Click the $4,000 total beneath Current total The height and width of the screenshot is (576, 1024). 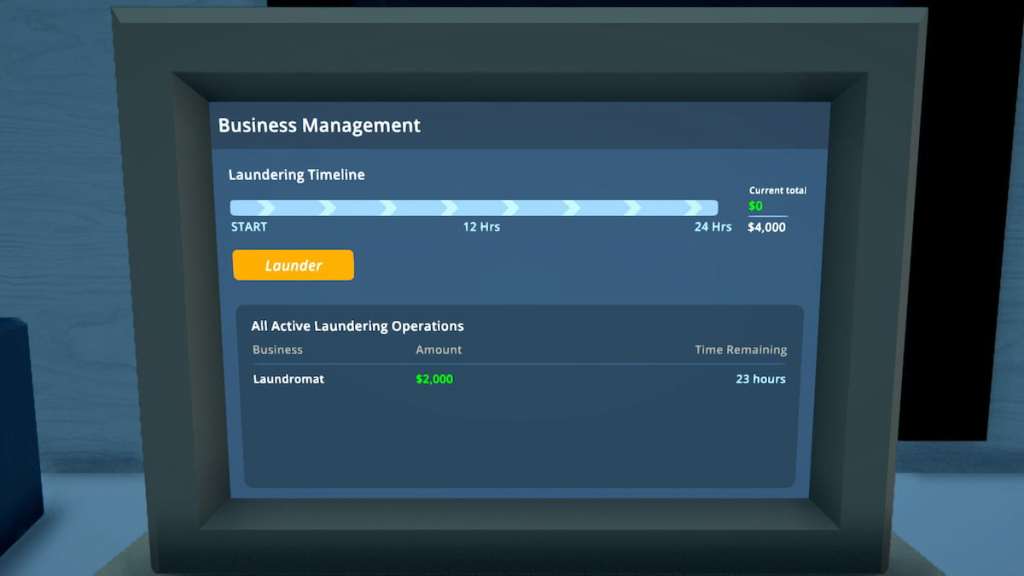[x=767, y=227]
